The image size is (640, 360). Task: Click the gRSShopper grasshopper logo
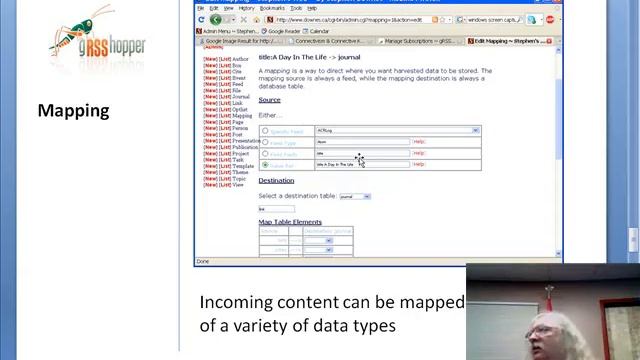[x=98, y=35]
